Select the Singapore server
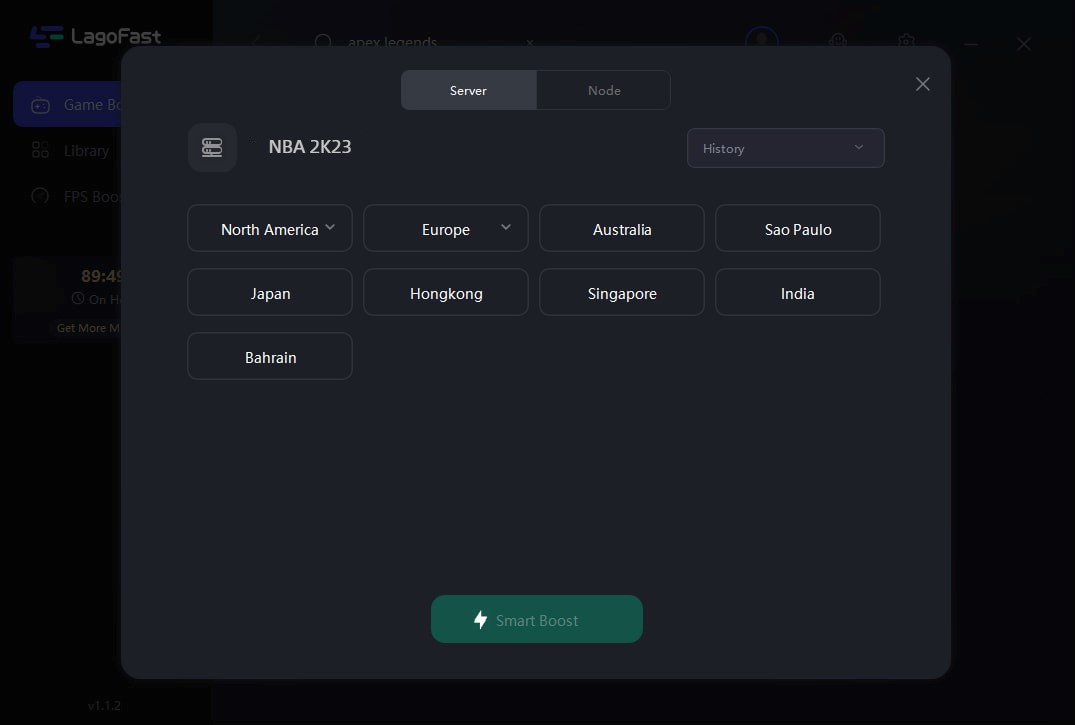This screenshot has width=1075, height=725. [x=621, y=293]
